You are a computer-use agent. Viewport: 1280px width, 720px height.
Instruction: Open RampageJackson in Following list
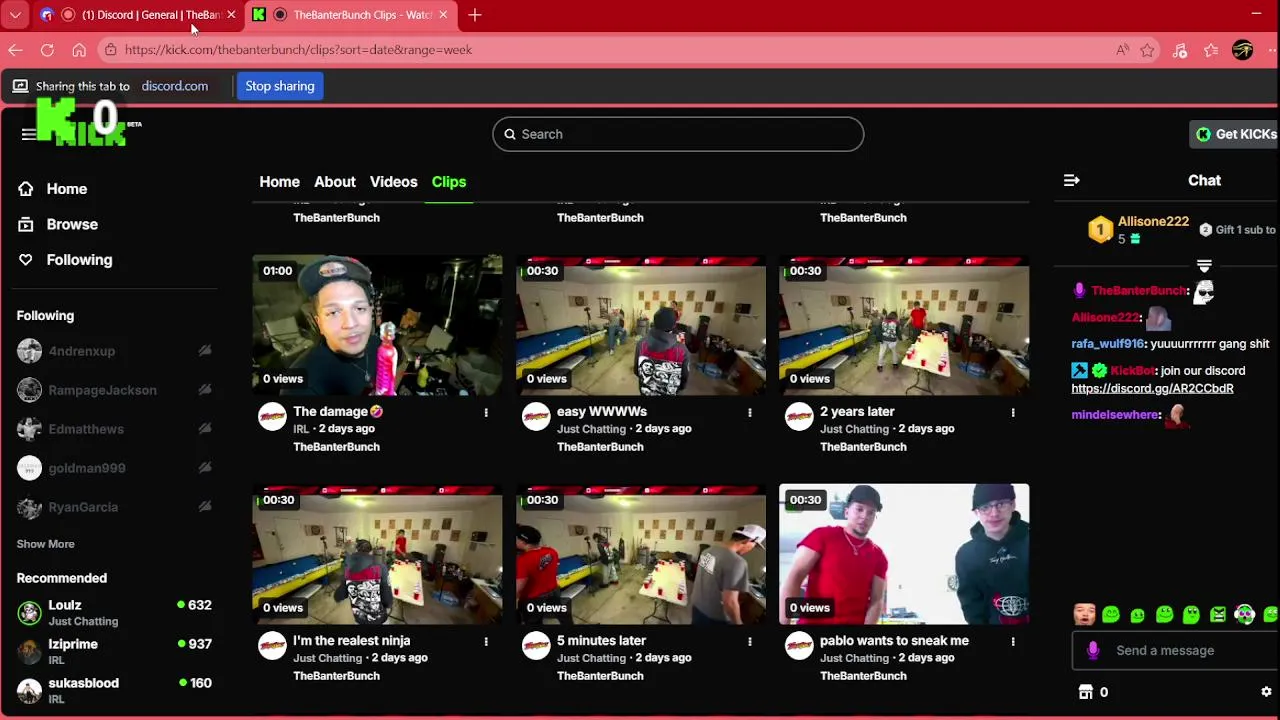click(102, 390)
